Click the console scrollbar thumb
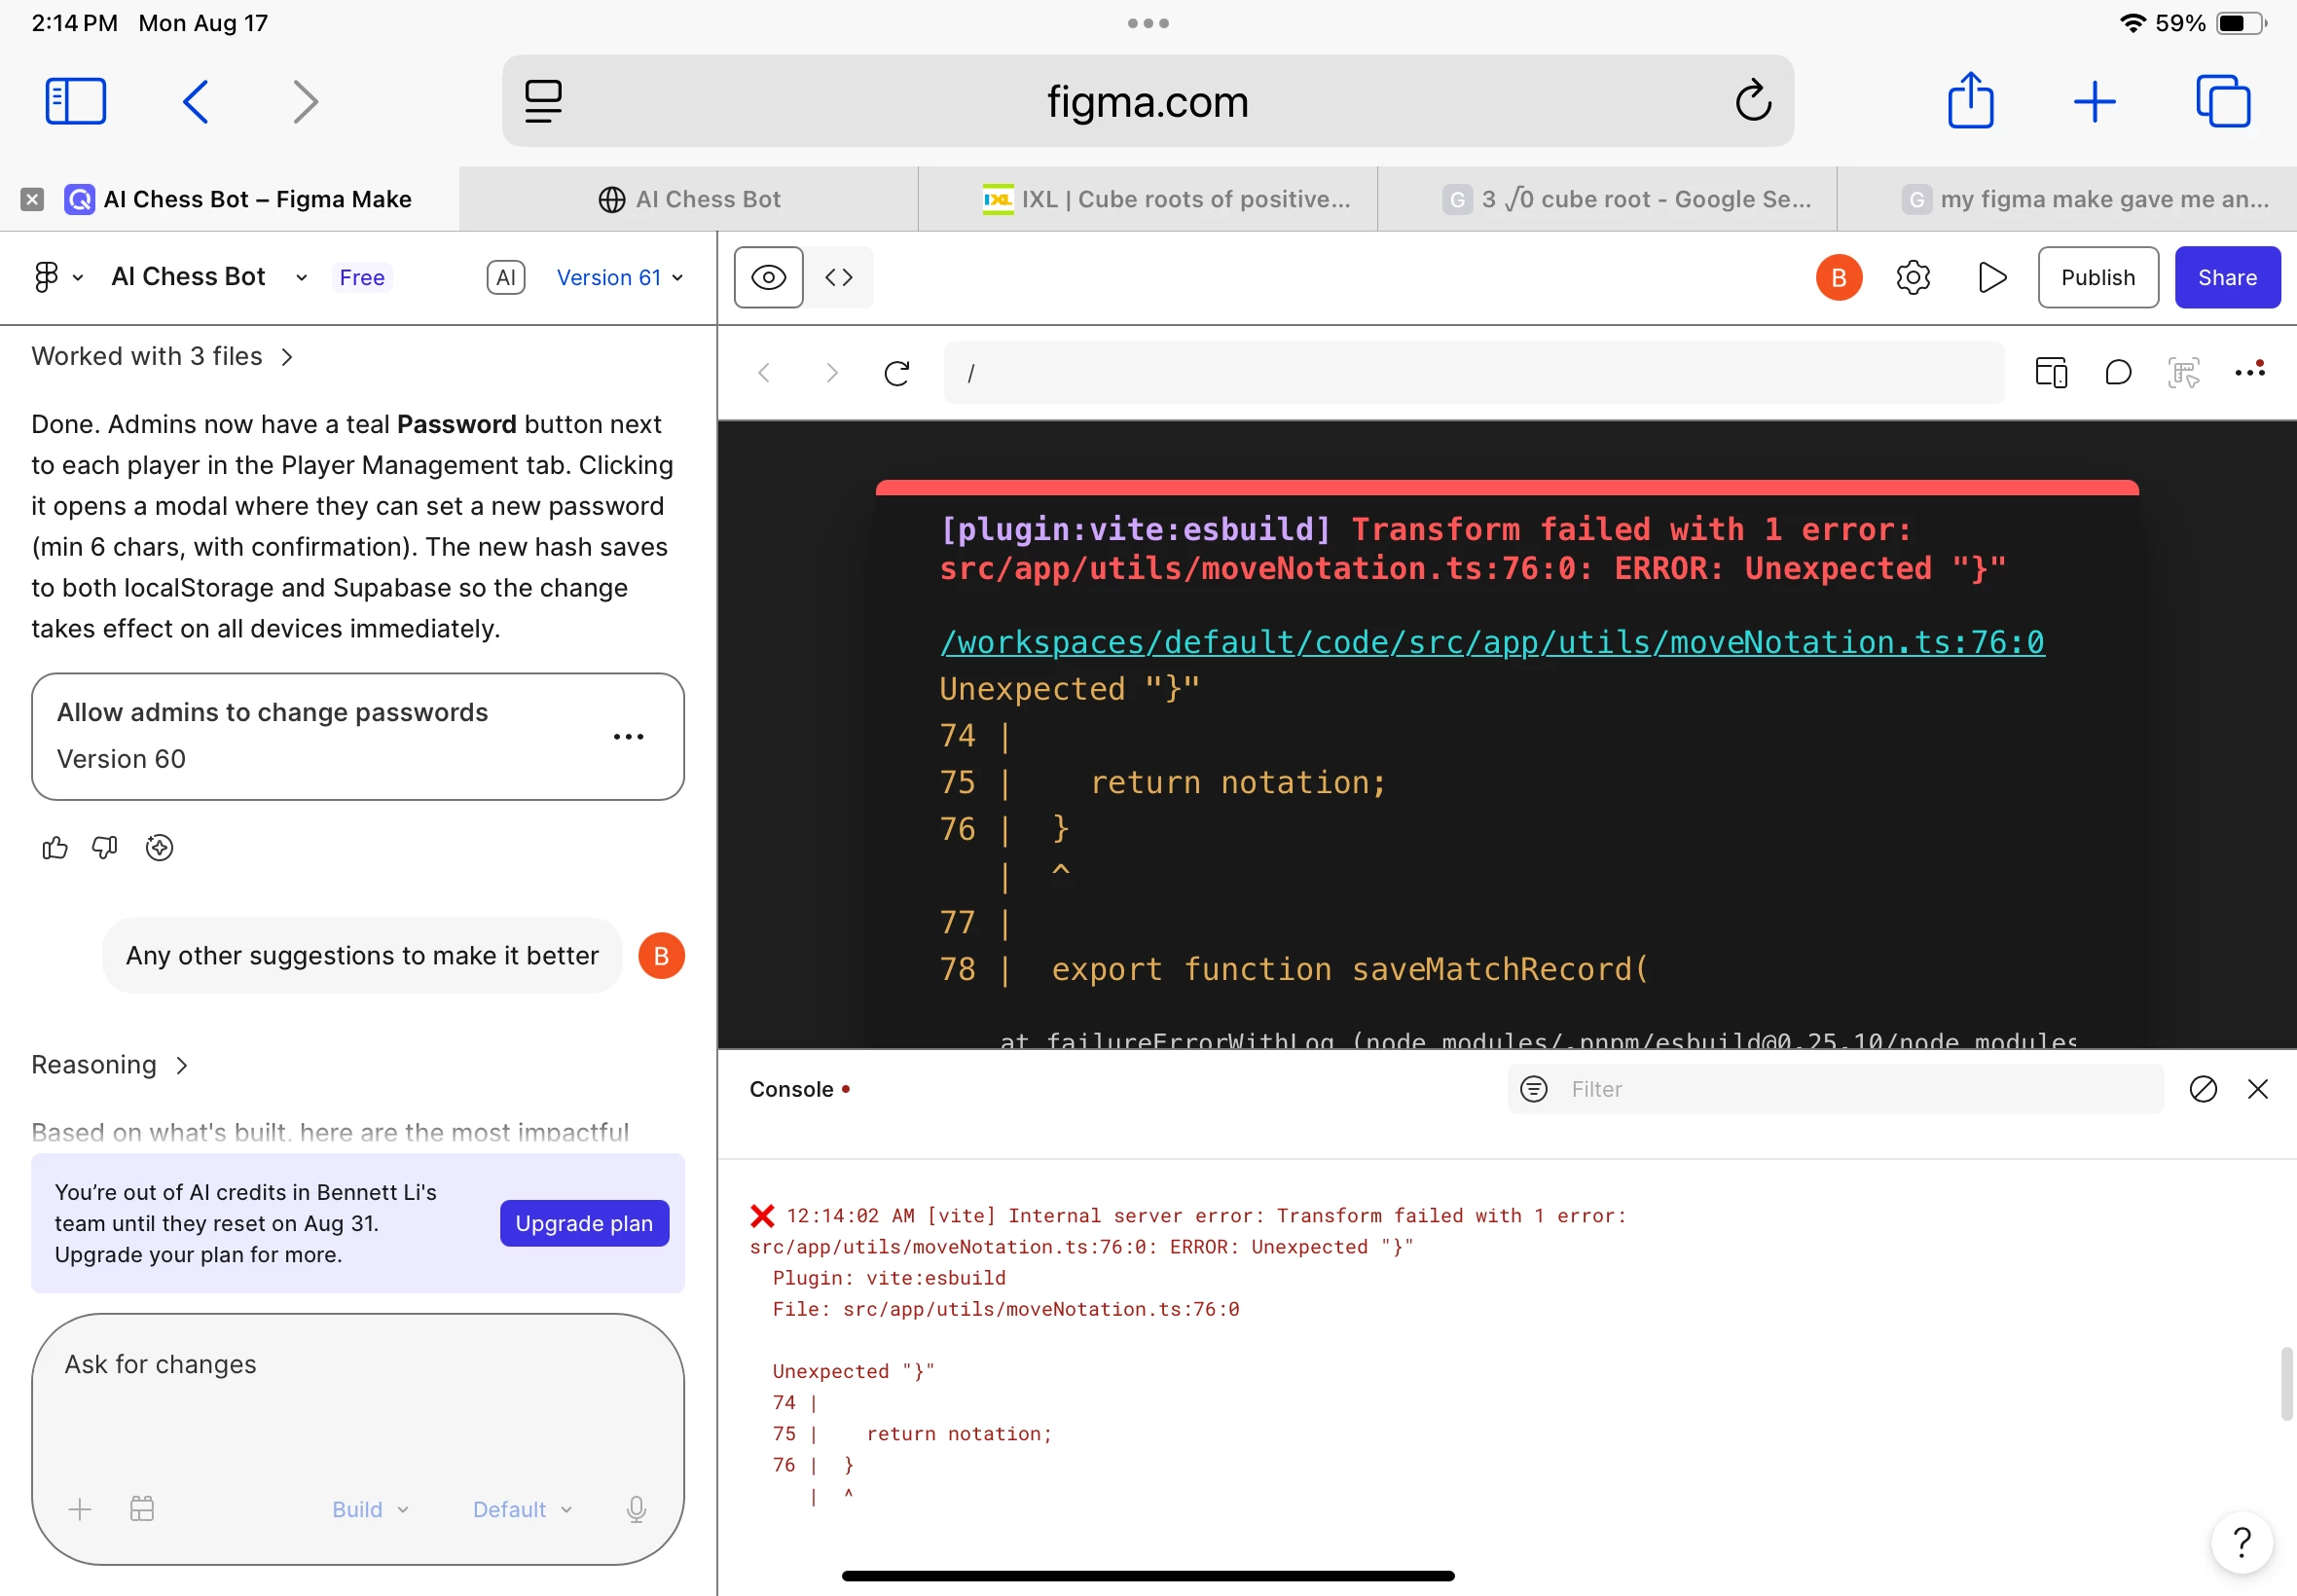The width and height of the screenshot is (2297, 1596). 2286,1384
